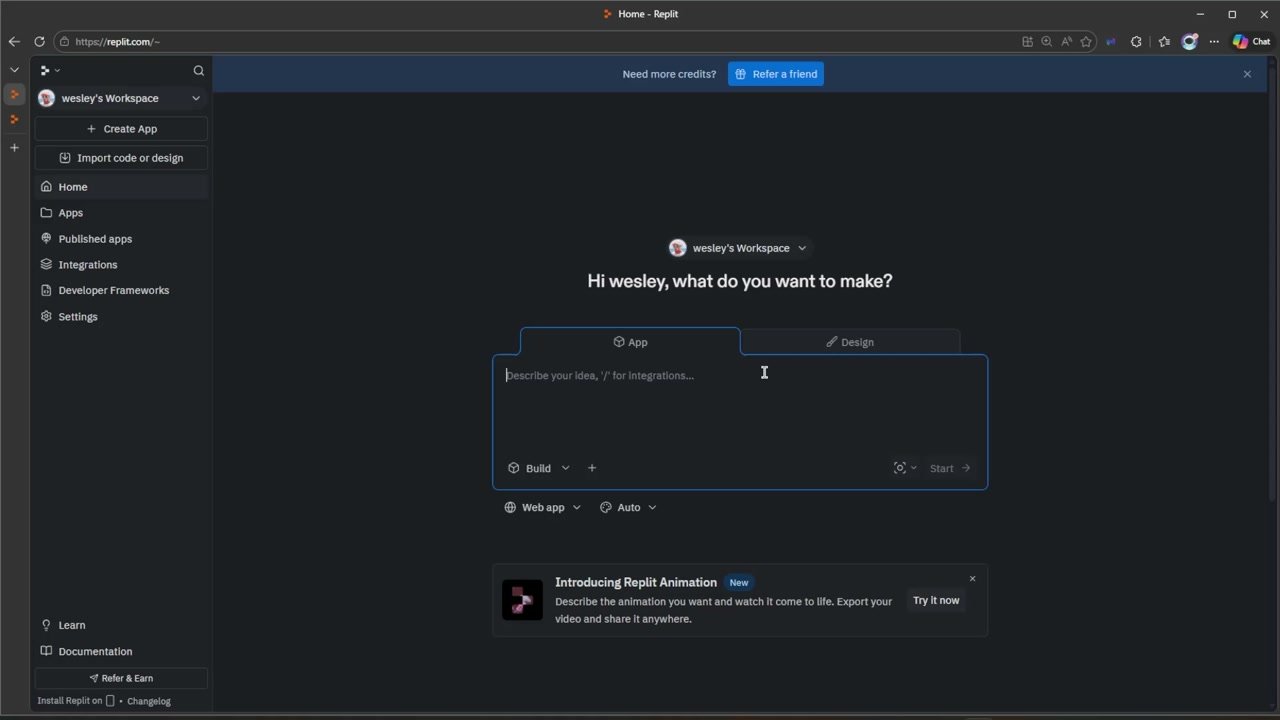Click the search icon in the sidebar
1280x720 pixels.
(198, 70)
